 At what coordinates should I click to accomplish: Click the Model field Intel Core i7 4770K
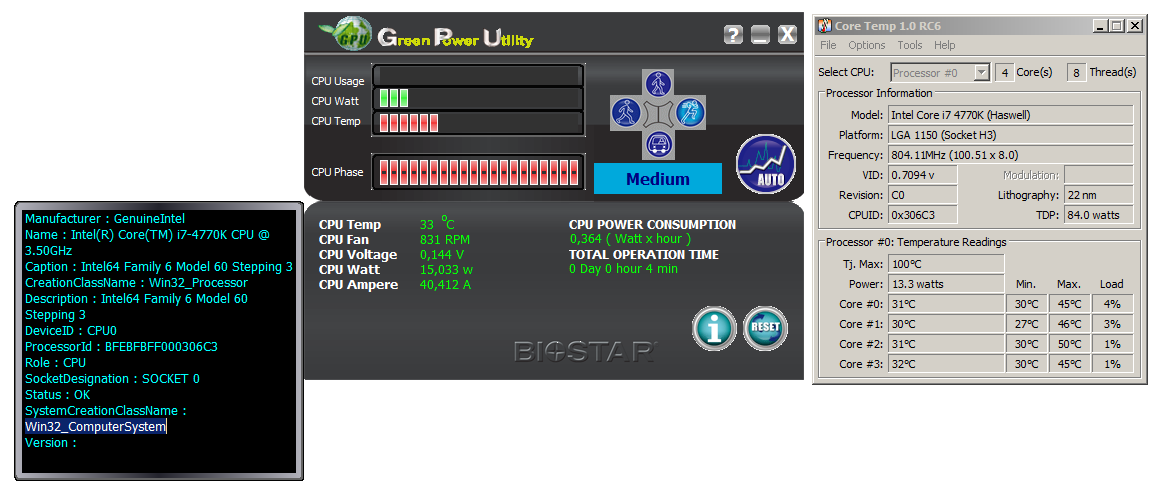[1010, 114]
